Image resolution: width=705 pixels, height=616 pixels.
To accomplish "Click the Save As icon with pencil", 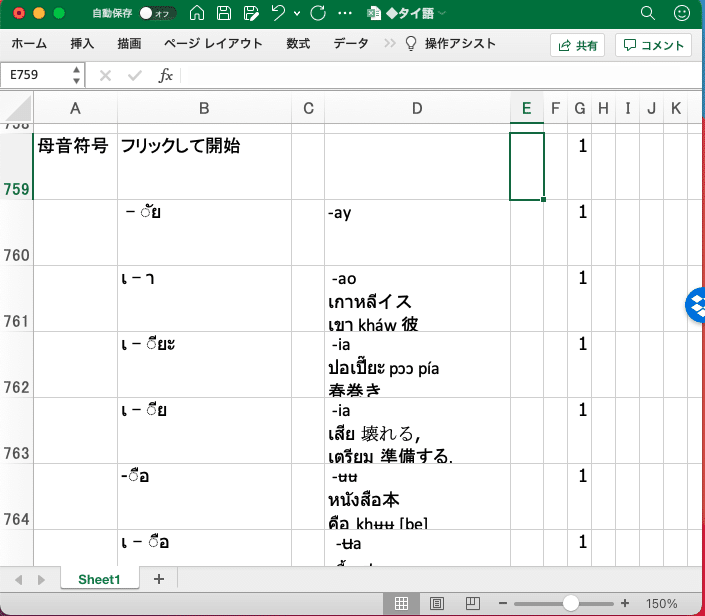I will (251, 13).
